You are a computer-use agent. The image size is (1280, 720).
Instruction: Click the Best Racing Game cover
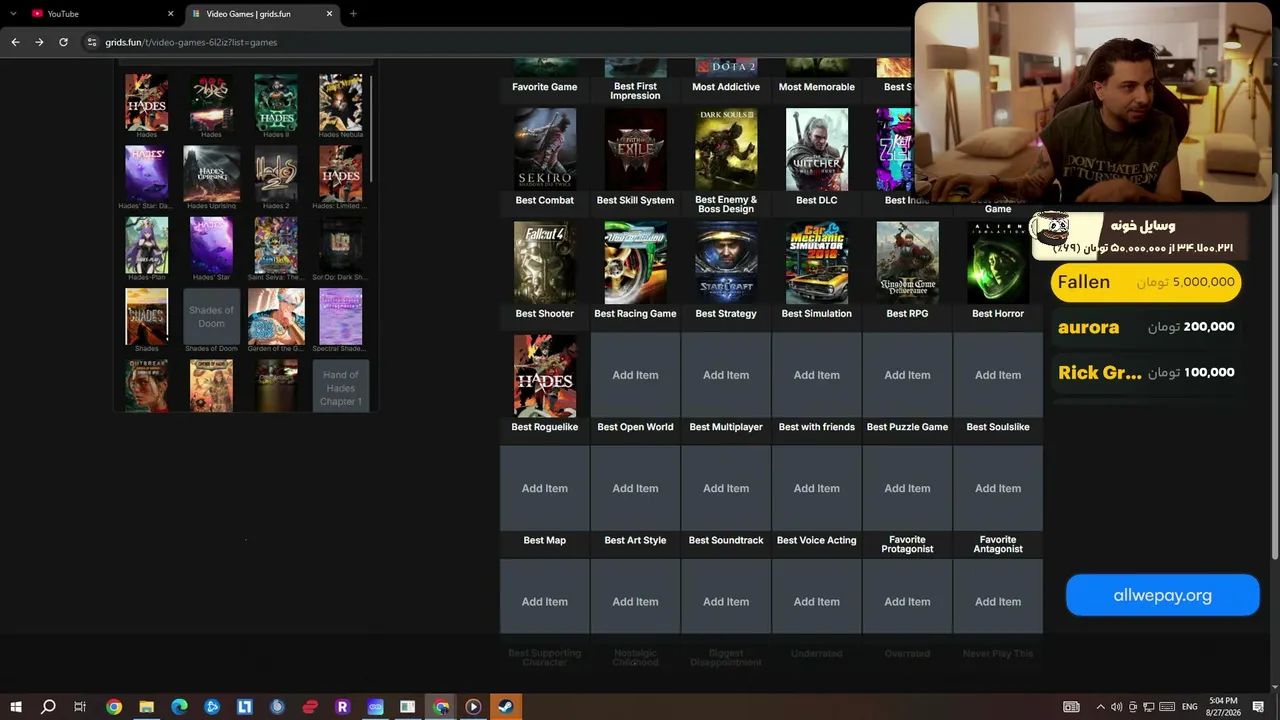point(635,262)
